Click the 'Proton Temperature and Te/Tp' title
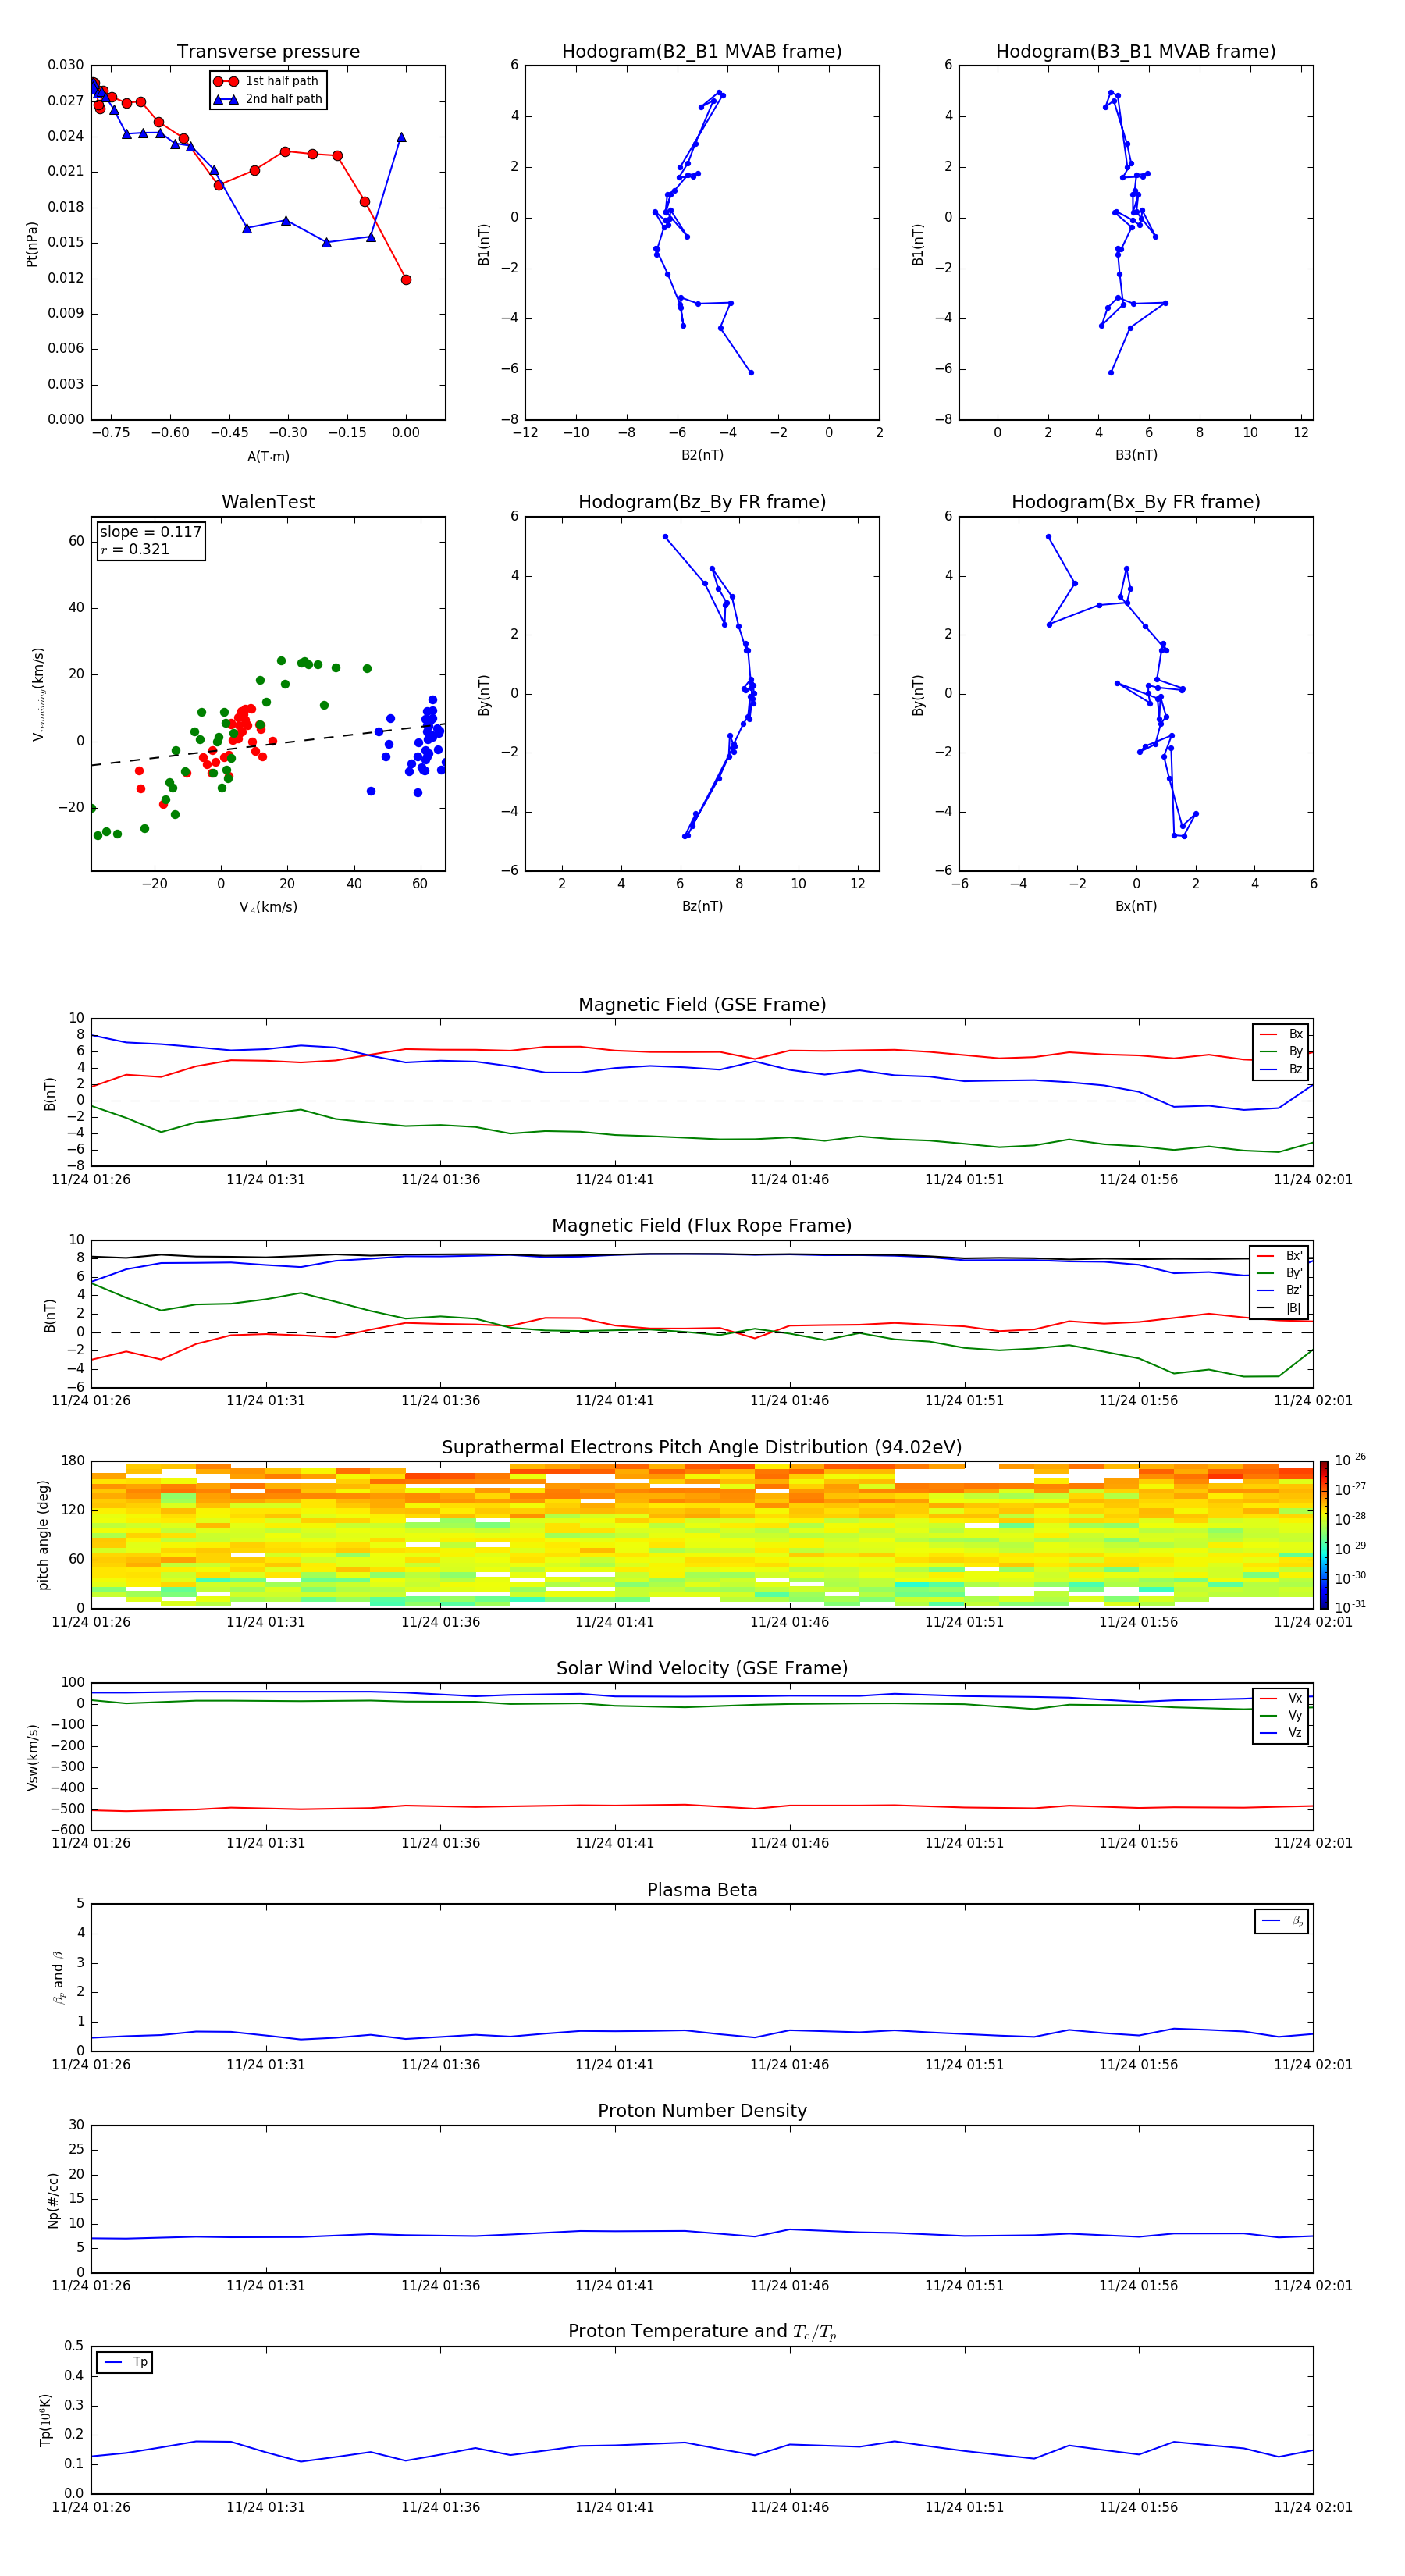The width and height of the screenshot is (1405, 2576). (x=702, y=2332)
